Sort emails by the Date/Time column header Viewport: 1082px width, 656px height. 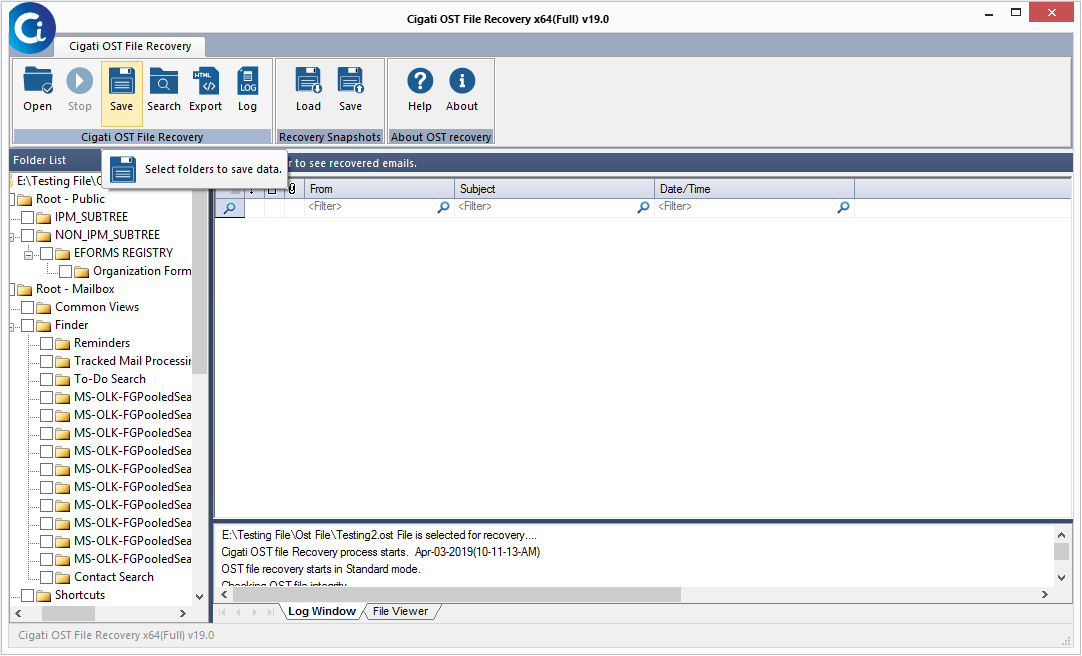(x=754, y=188)
